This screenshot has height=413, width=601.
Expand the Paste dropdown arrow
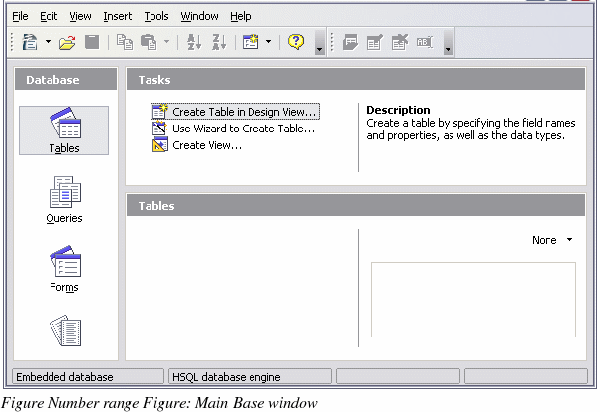[x=167, y=42]
